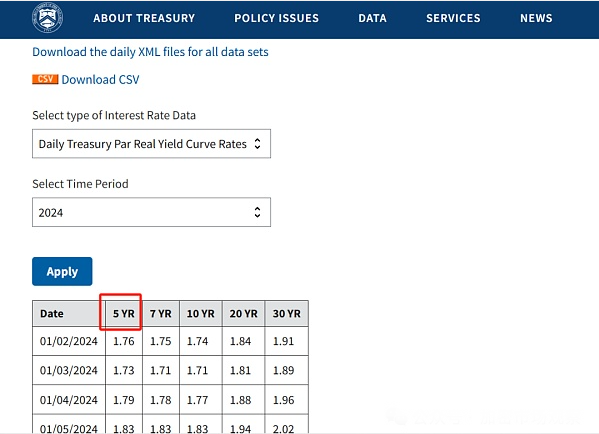Open the News menu
Image resolution: width=599 pixels, height=434 pixels.
pyautogui.click(x=536, y=18)
